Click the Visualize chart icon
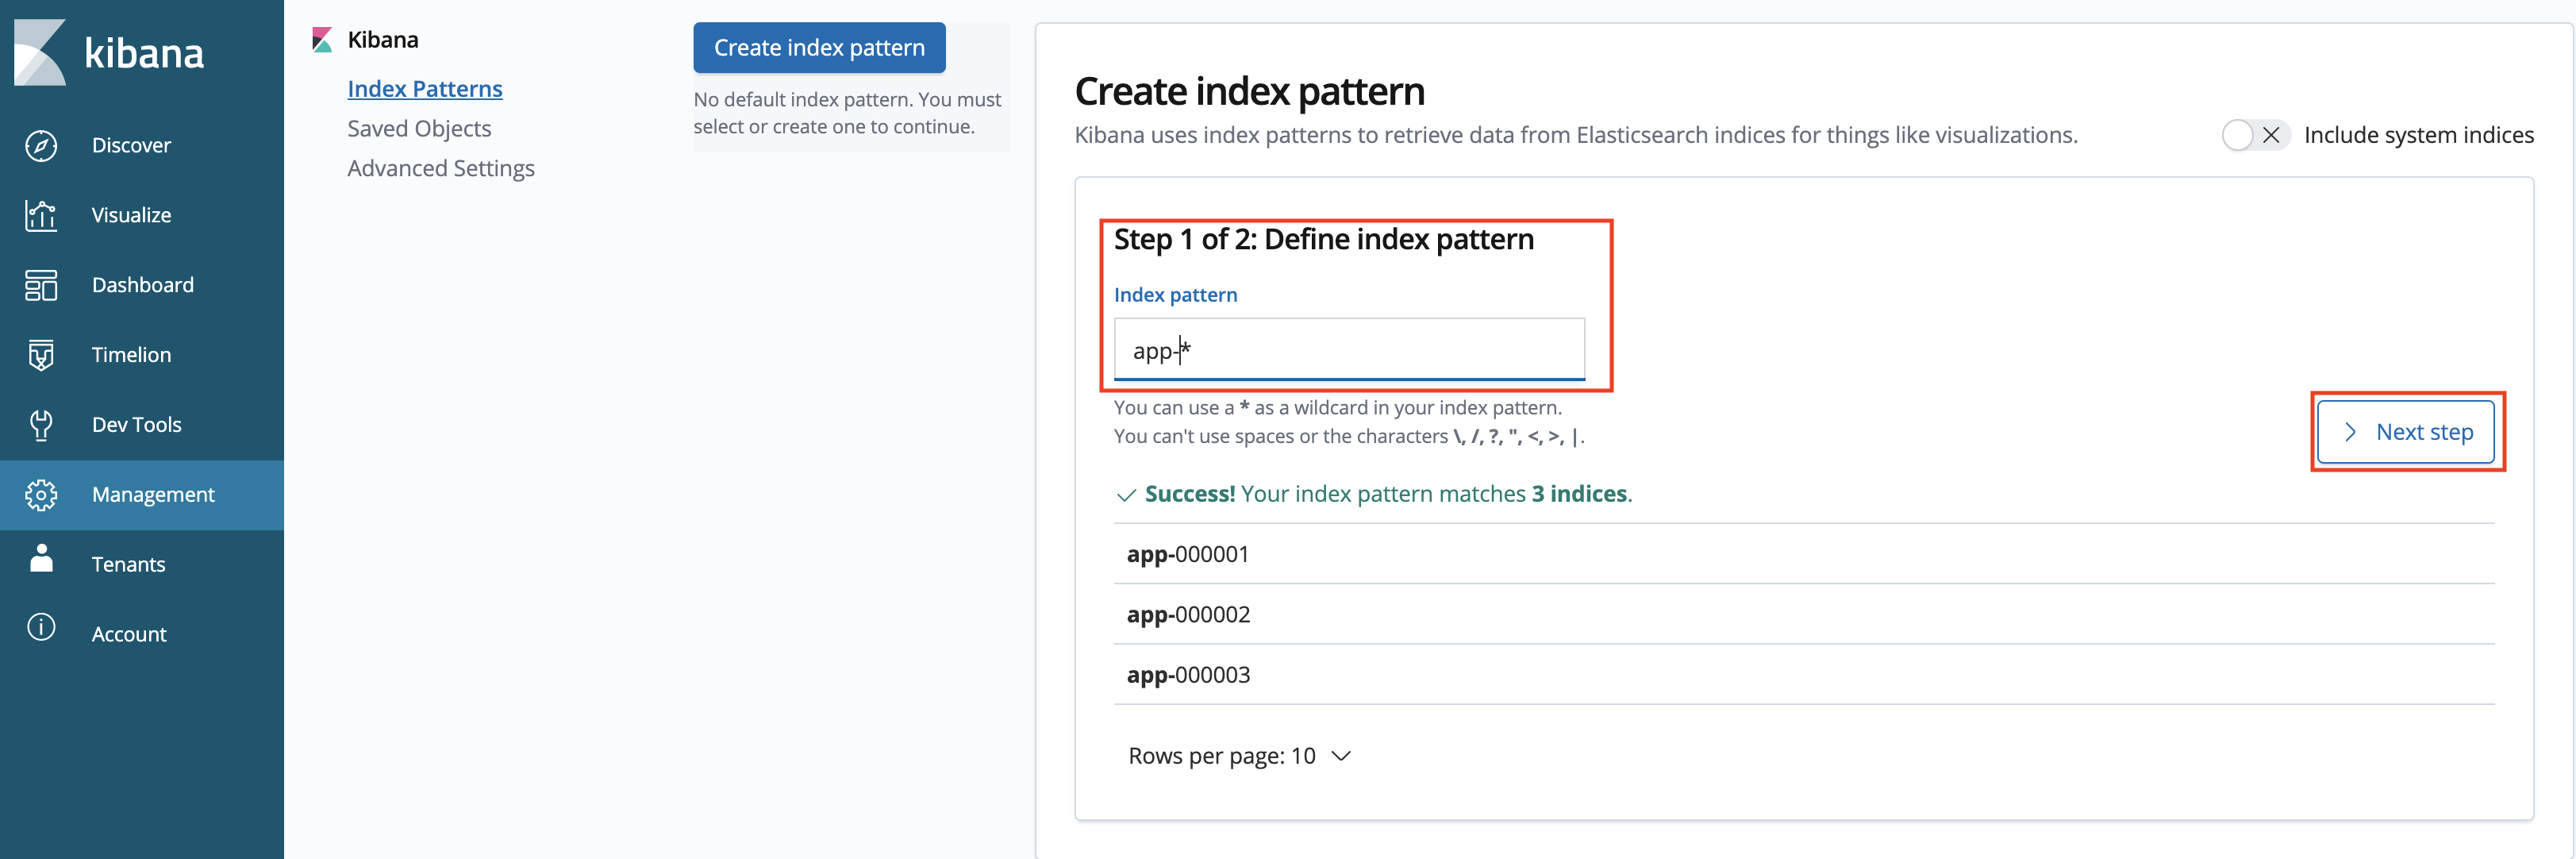 41,215
